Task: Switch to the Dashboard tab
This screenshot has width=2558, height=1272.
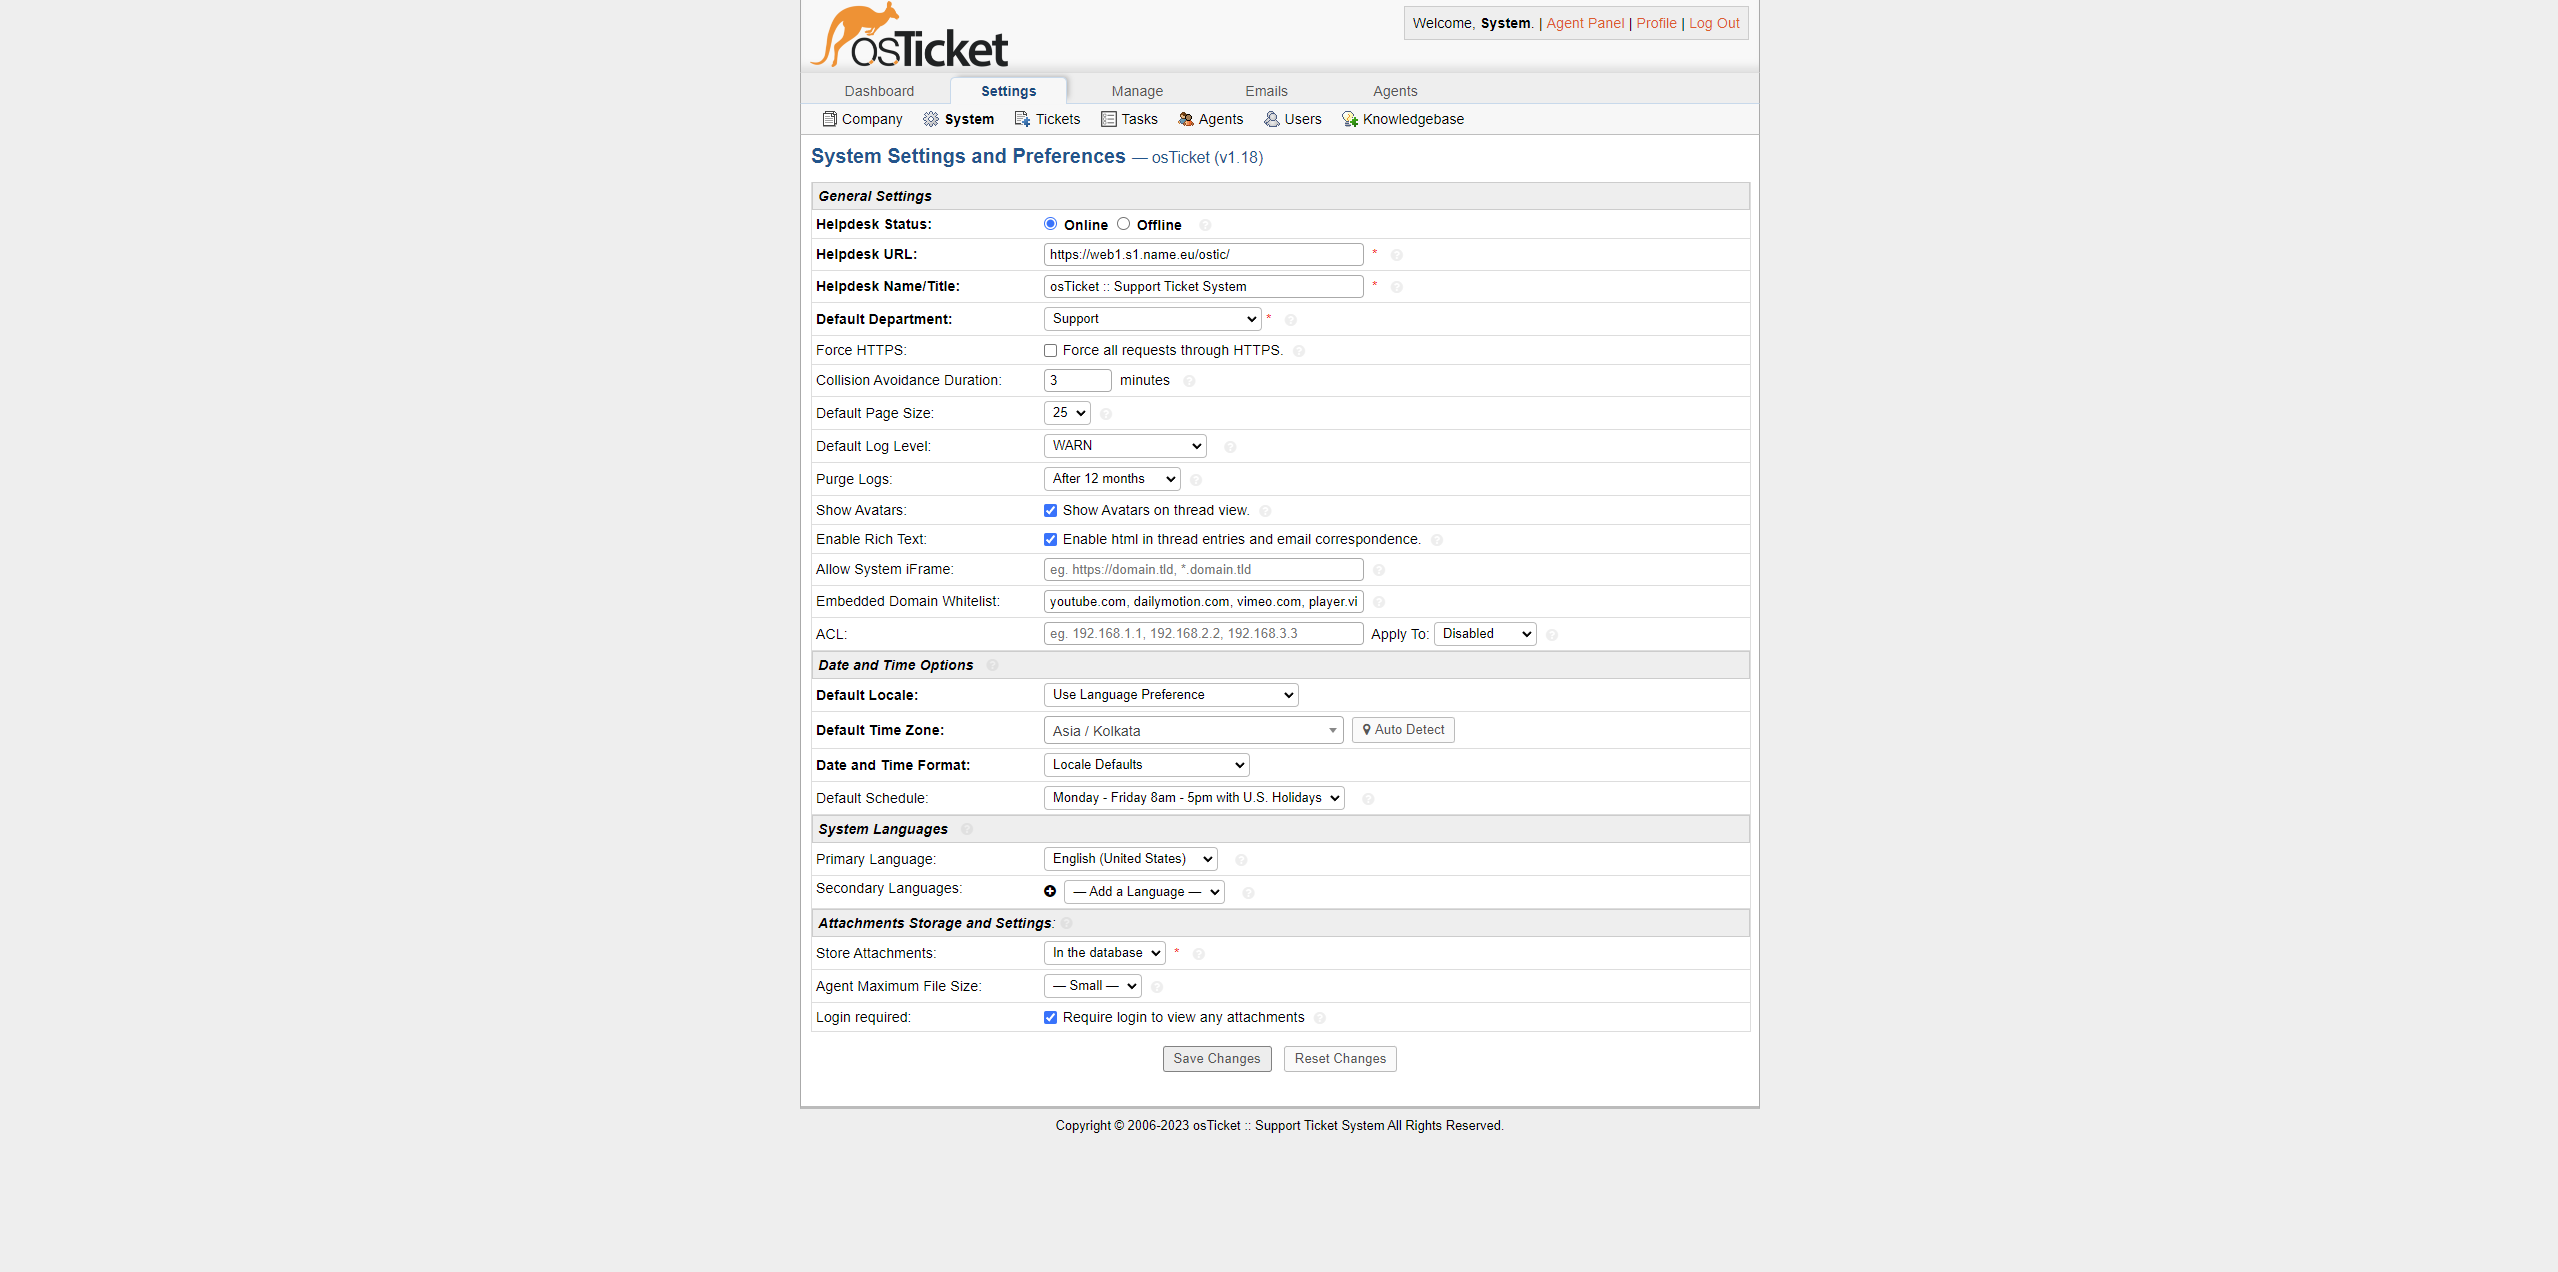Action: click(878, 90)
